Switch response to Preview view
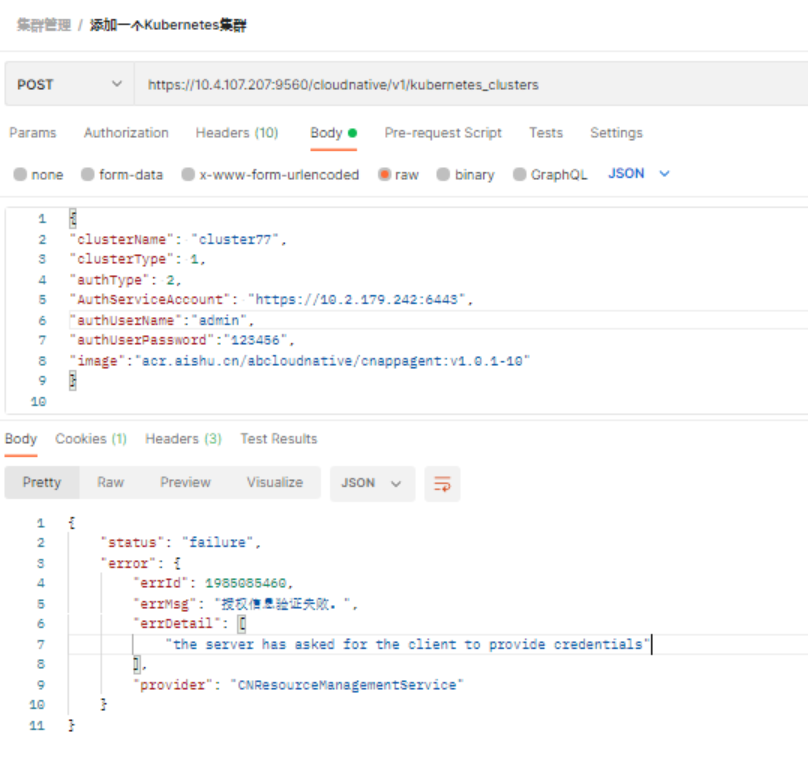 point(185,483)
